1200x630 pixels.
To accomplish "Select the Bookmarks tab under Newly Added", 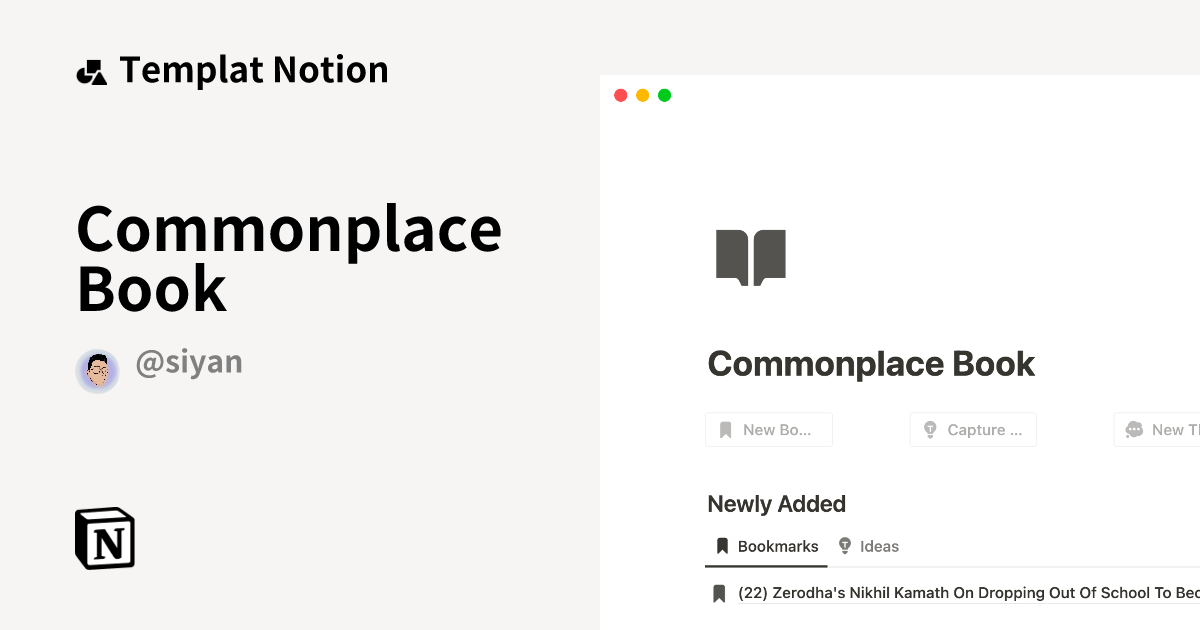I will [x=765, y=545].
